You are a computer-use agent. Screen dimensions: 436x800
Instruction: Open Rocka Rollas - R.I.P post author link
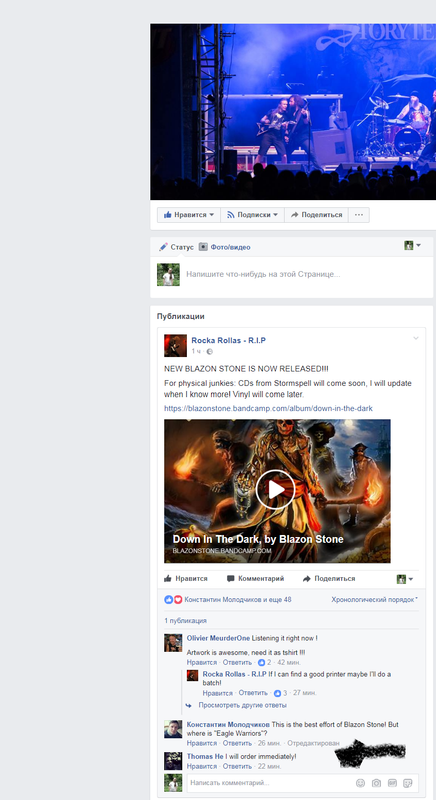tap(228, 340)
